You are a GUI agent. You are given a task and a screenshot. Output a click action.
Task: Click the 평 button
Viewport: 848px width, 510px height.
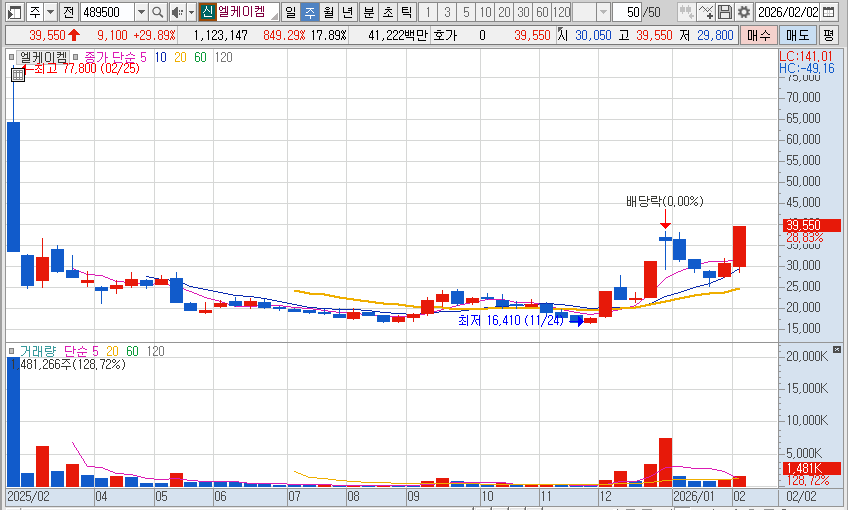click(x=828, y=36)
